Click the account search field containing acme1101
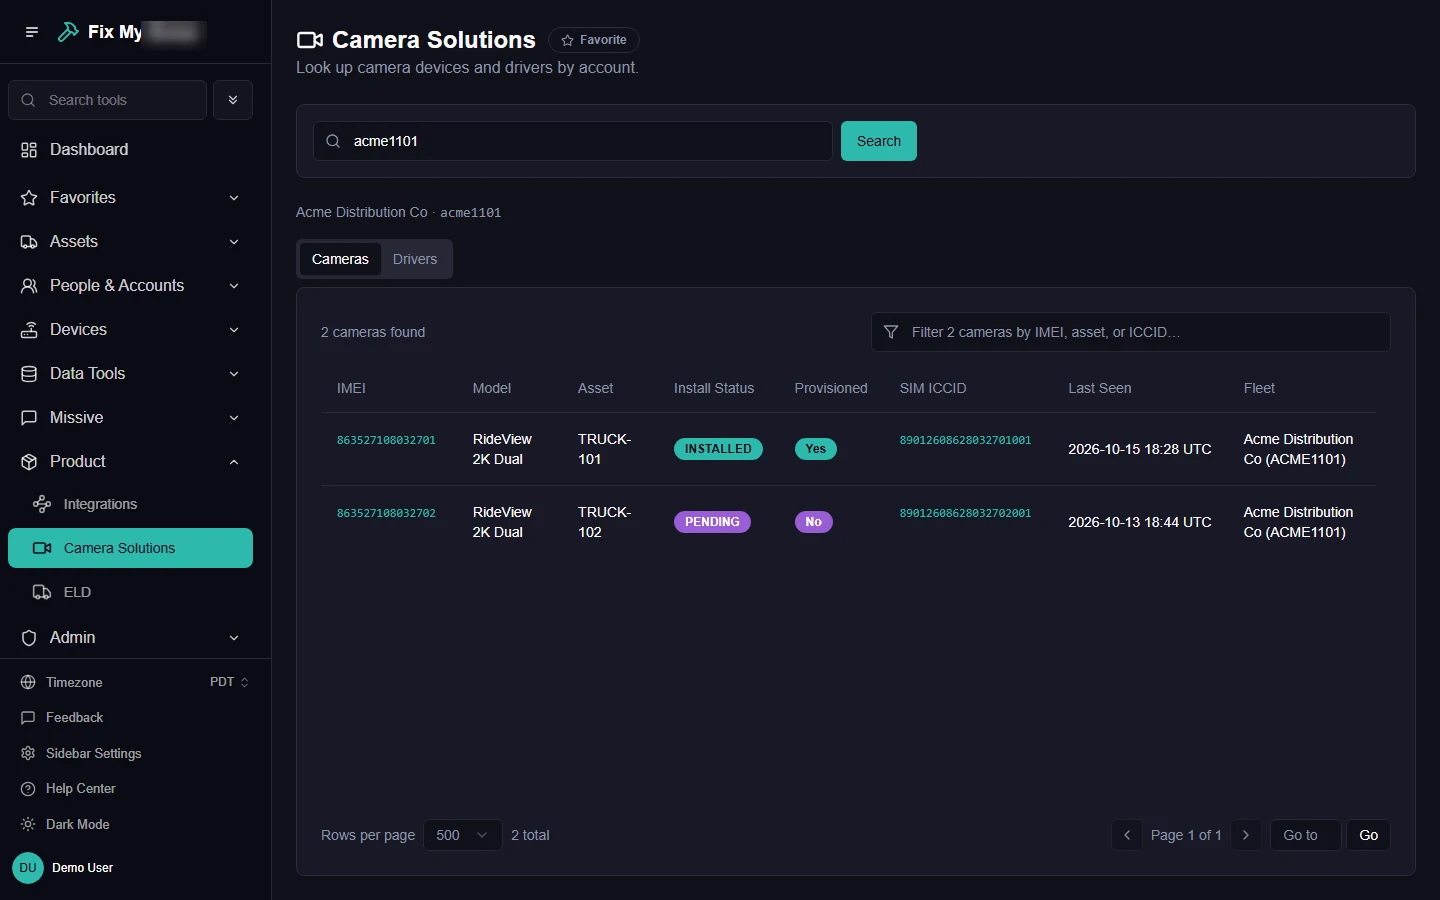The image size is (1440, 900). pyautogui.click(x=573, y=141)
